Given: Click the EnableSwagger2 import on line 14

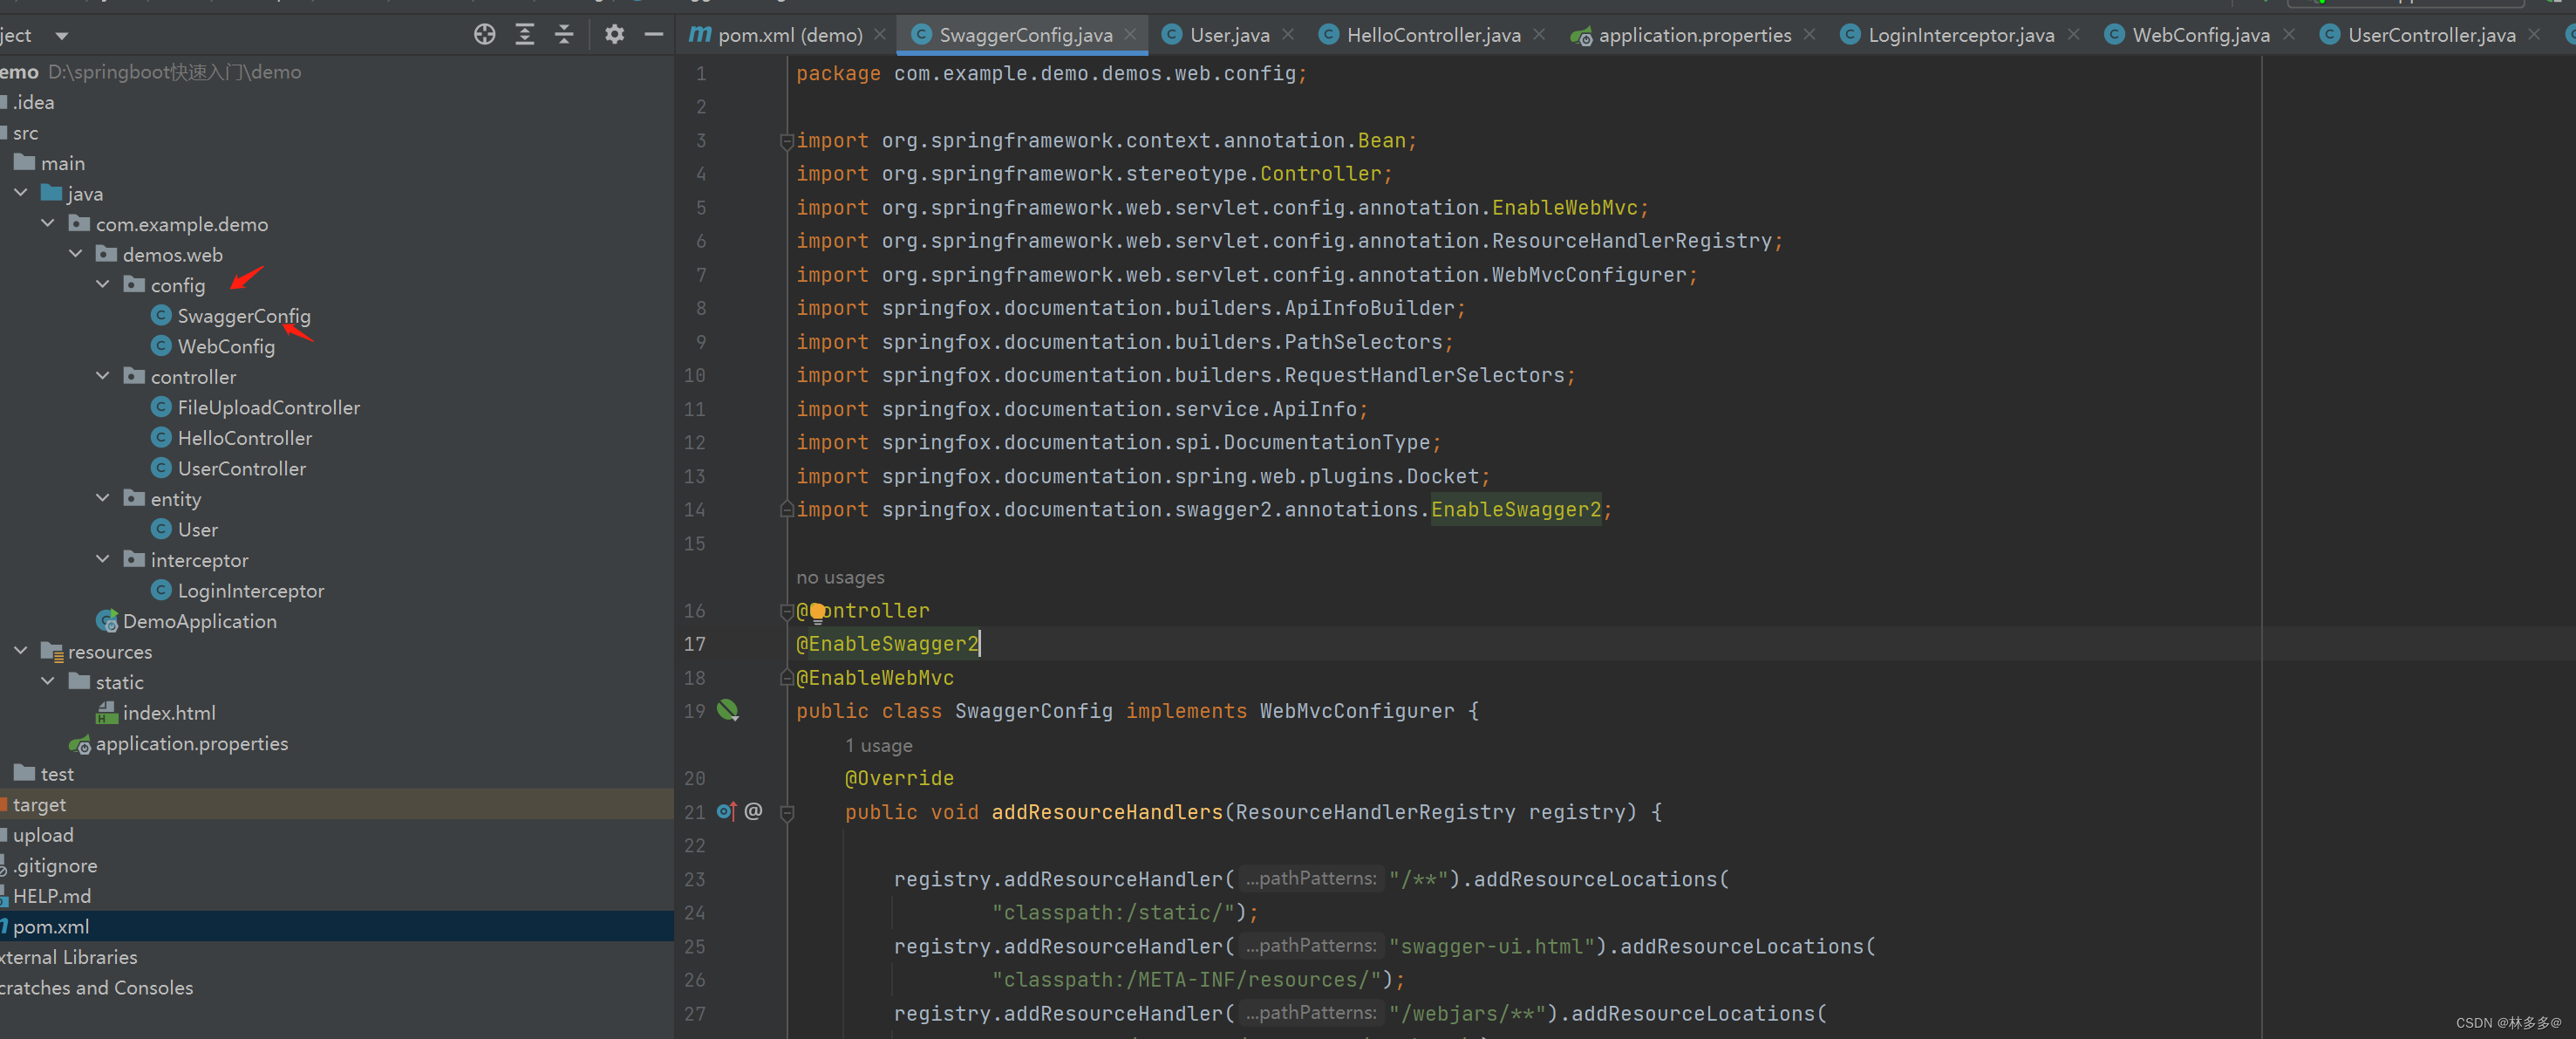Looking at the screenshot, I should 1516,509.
